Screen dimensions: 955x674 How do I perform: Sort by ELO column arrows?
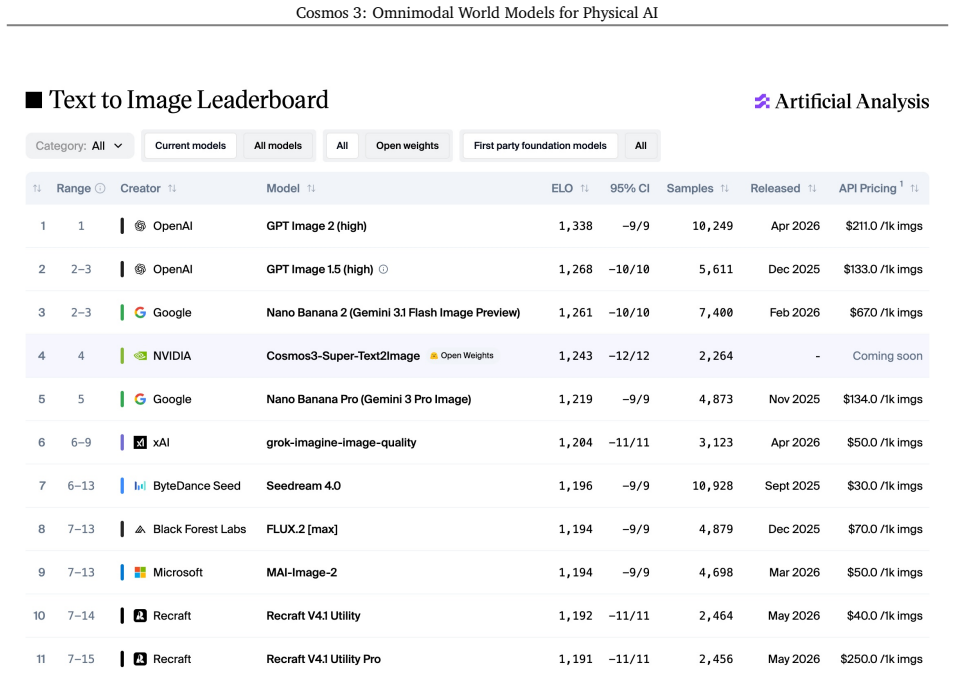tap(585, 188)
